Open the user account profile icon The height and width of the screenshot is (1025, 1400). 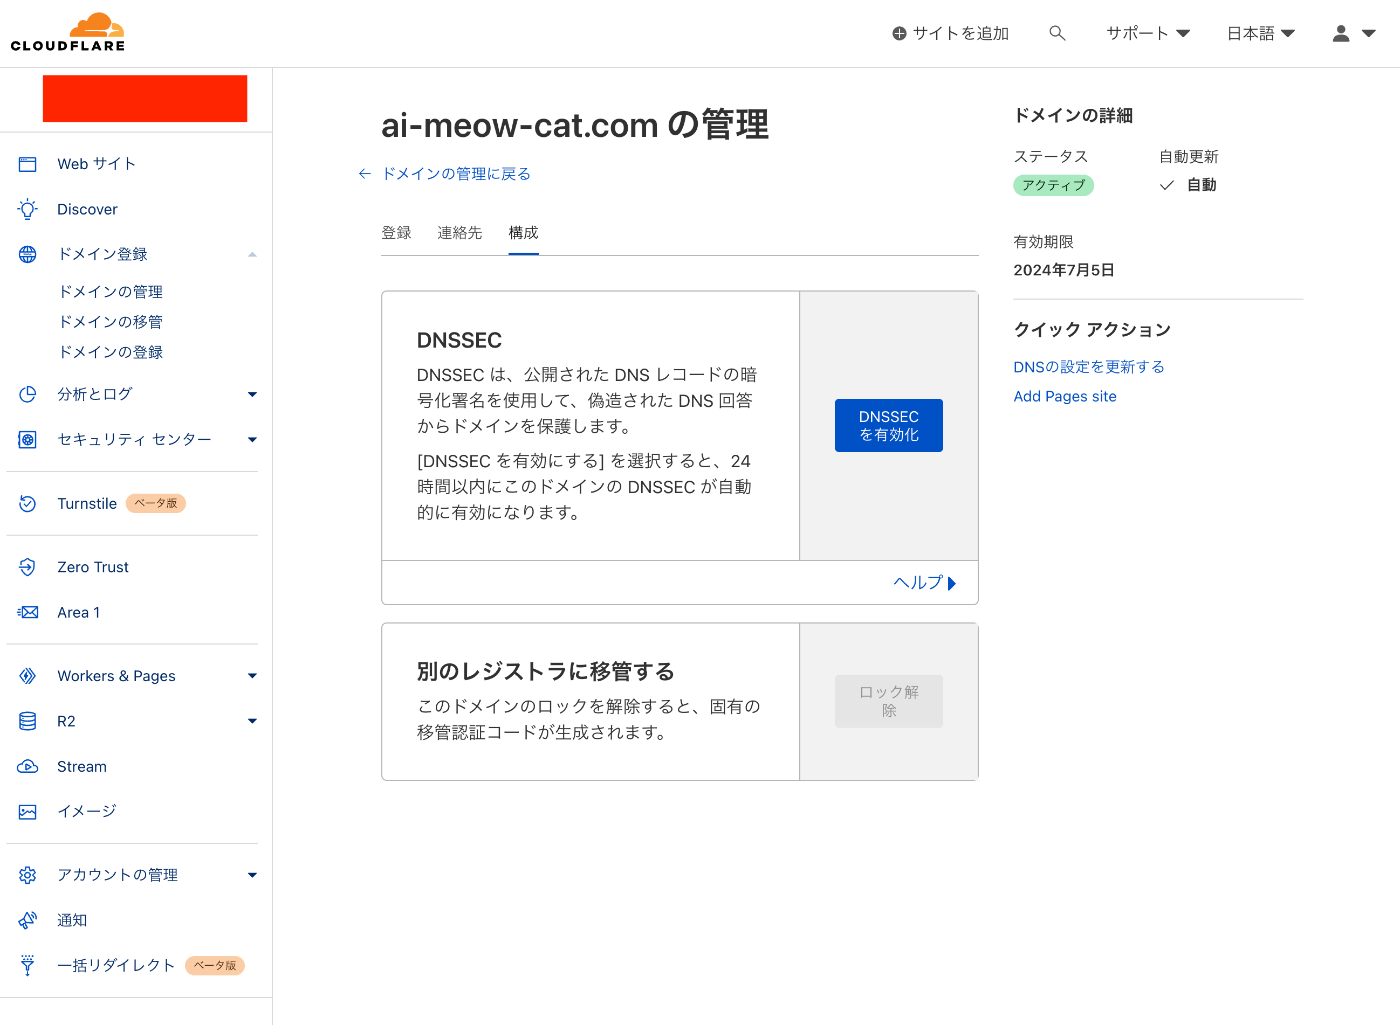[1341, 33]
